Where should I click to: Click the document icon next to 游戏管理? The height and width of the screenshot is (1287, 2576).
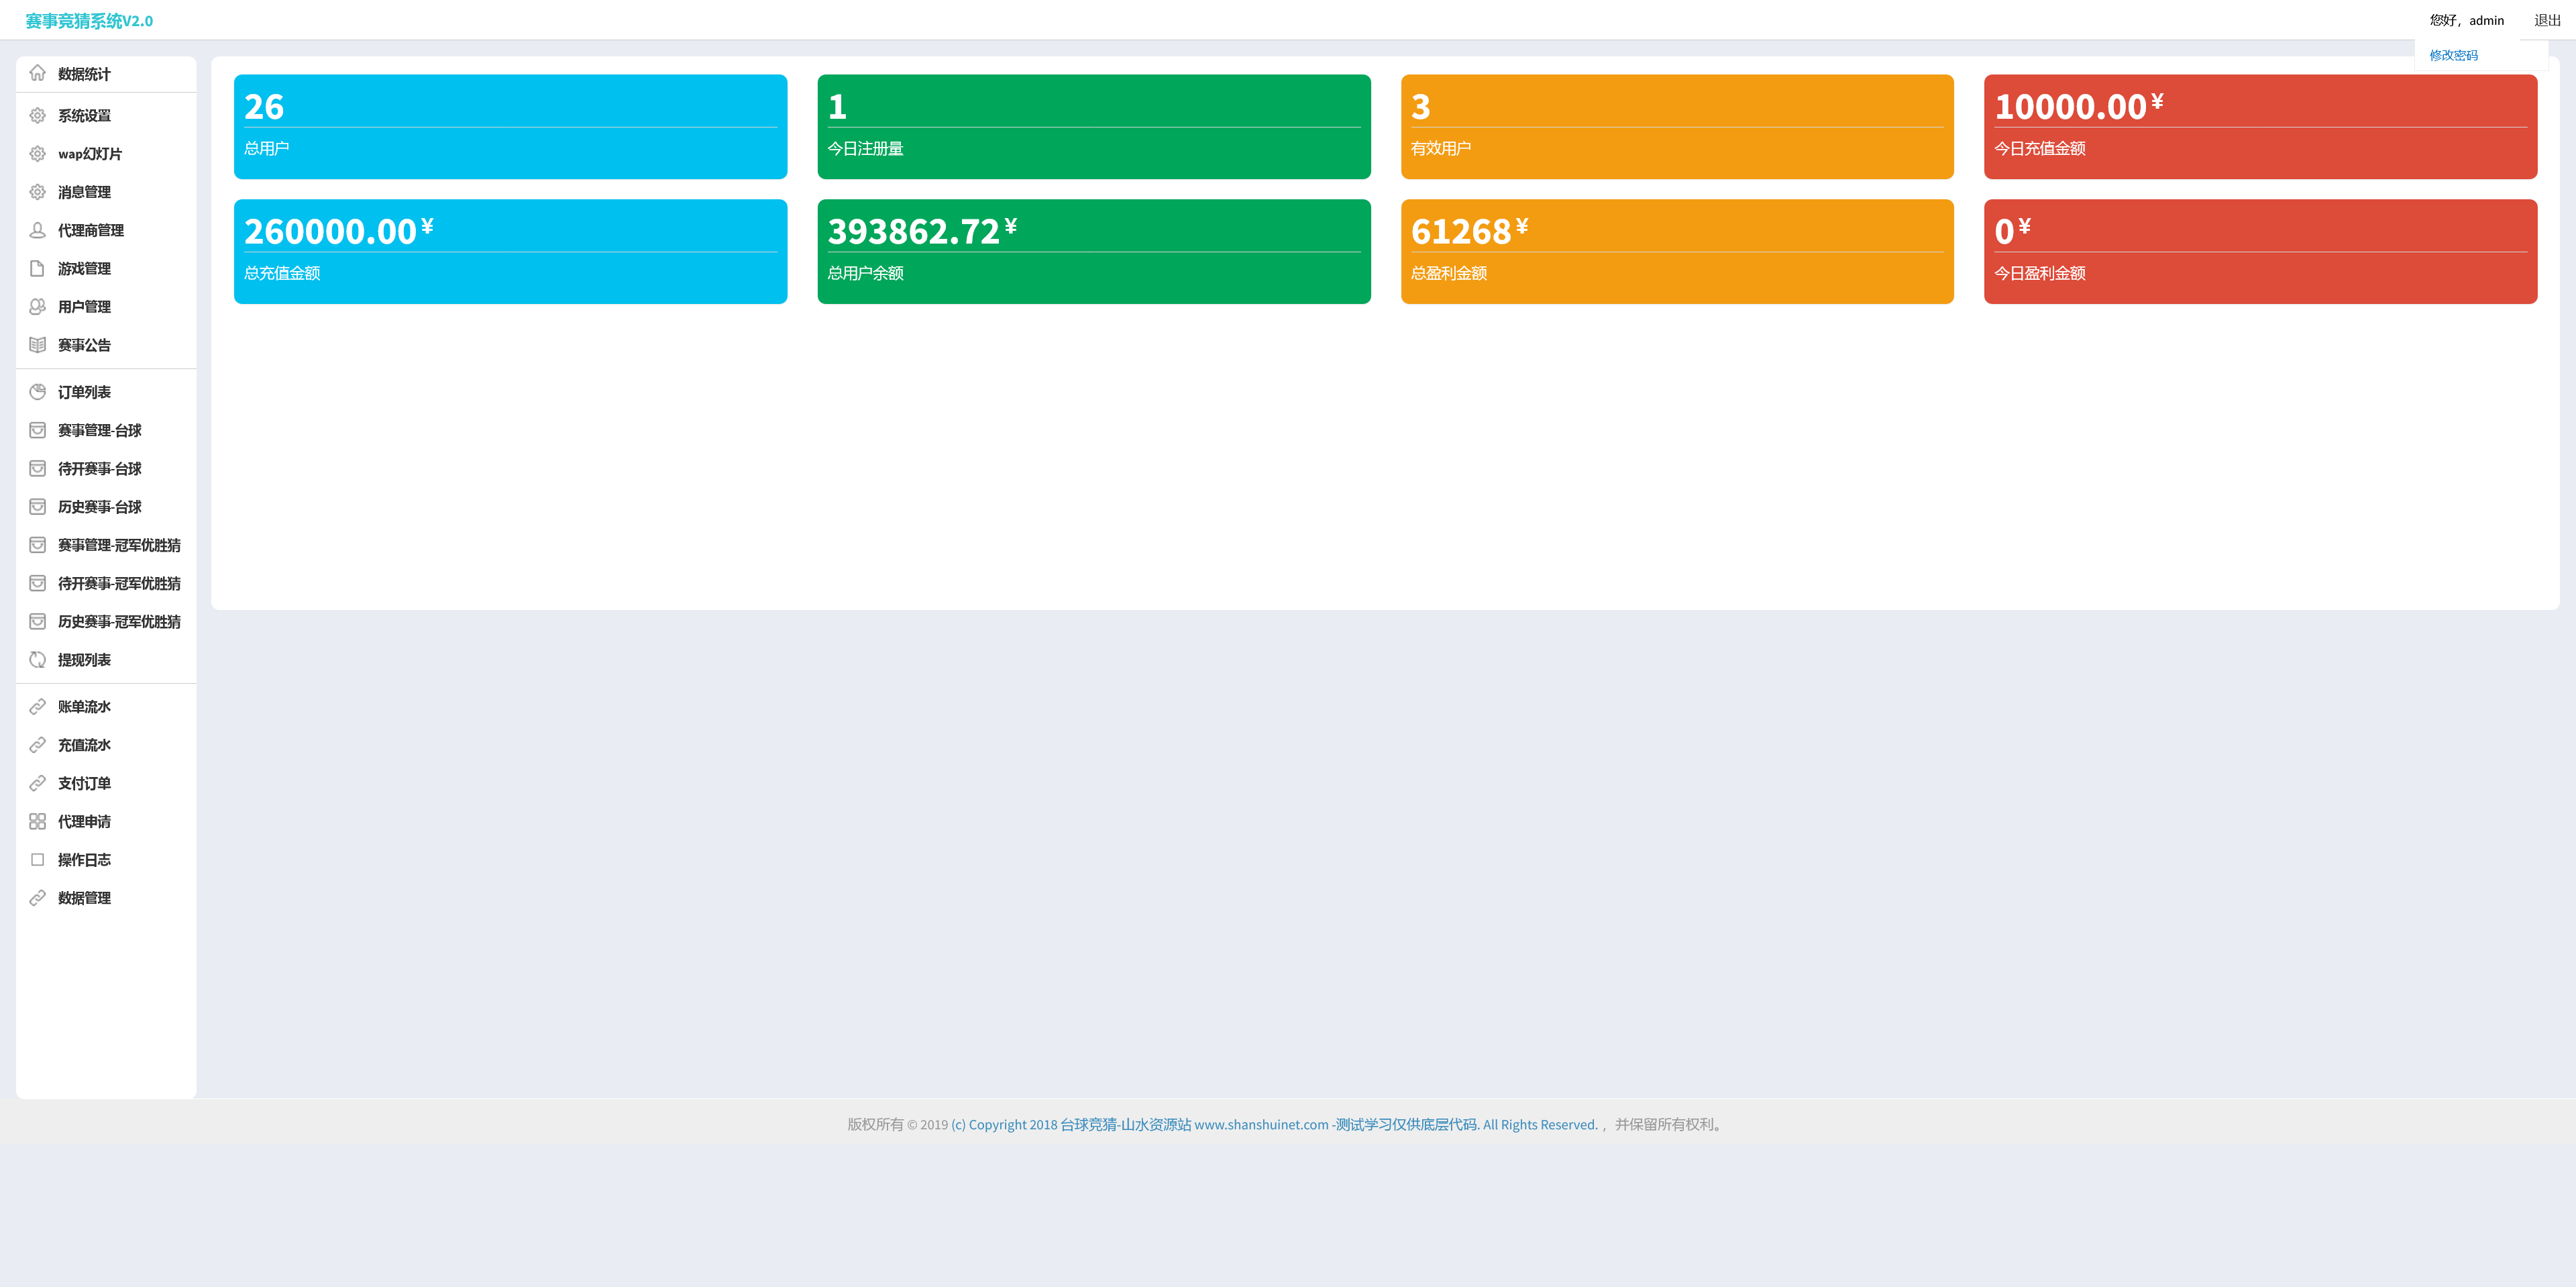tap(37, 268)
